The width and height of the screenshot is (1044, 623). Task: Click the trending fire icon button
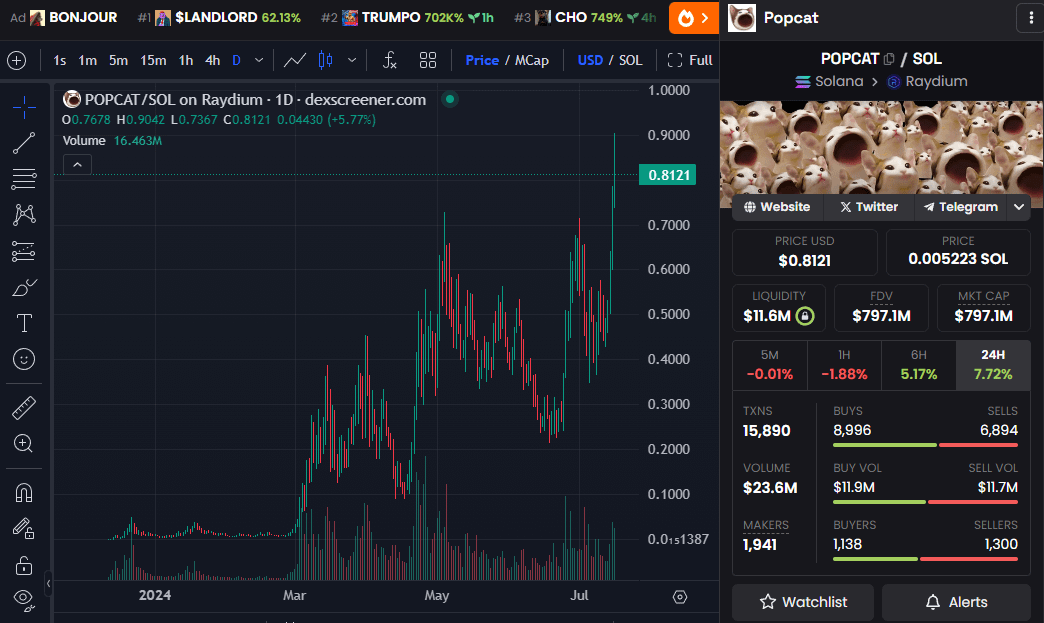point(693,18)
